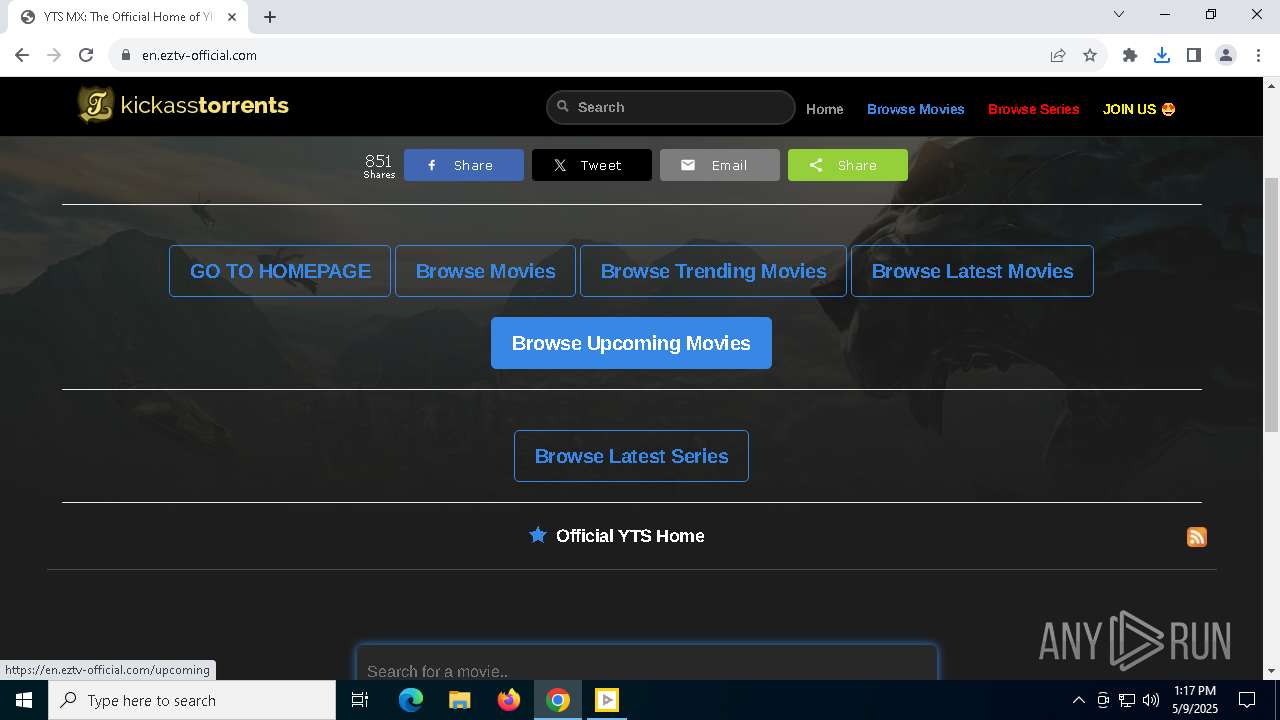Viewport: 1280px width, 720px height.
Task: Click the lock icon in address bar
Action: 126,55
